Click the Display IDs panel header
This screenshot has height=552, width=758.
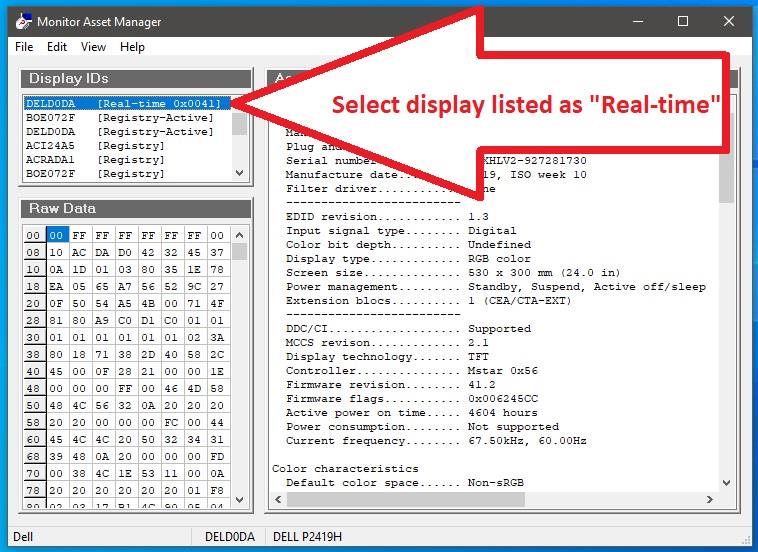point(136,78)
